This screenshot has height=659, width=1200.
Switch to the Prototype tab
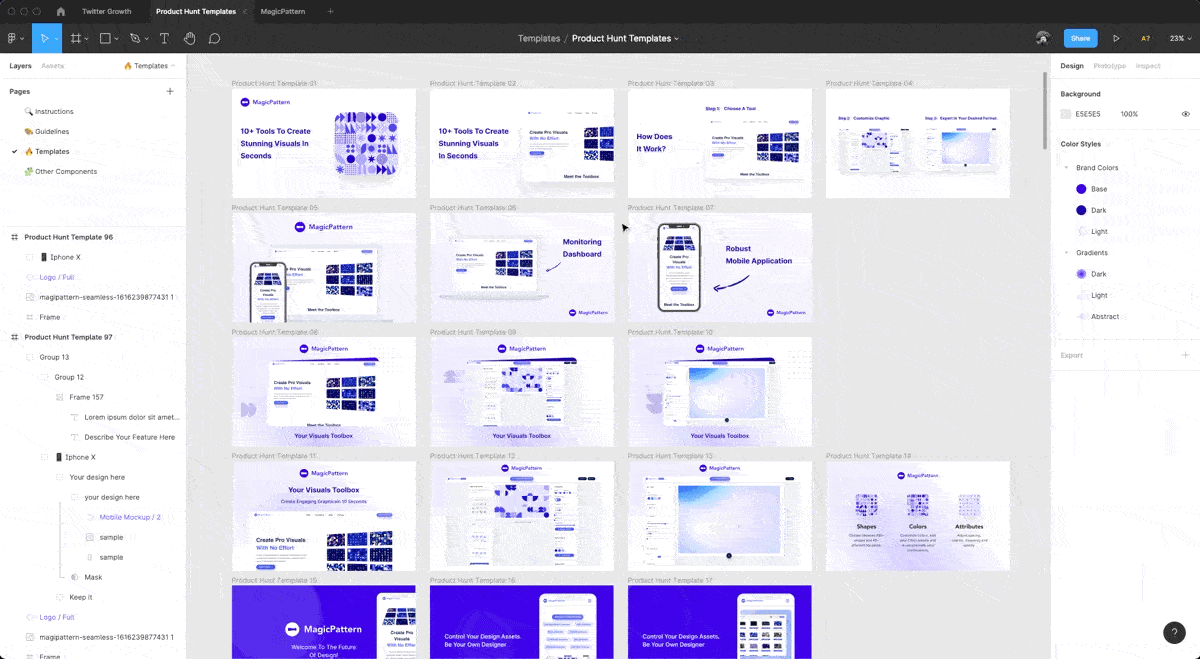pos(1109,66)
